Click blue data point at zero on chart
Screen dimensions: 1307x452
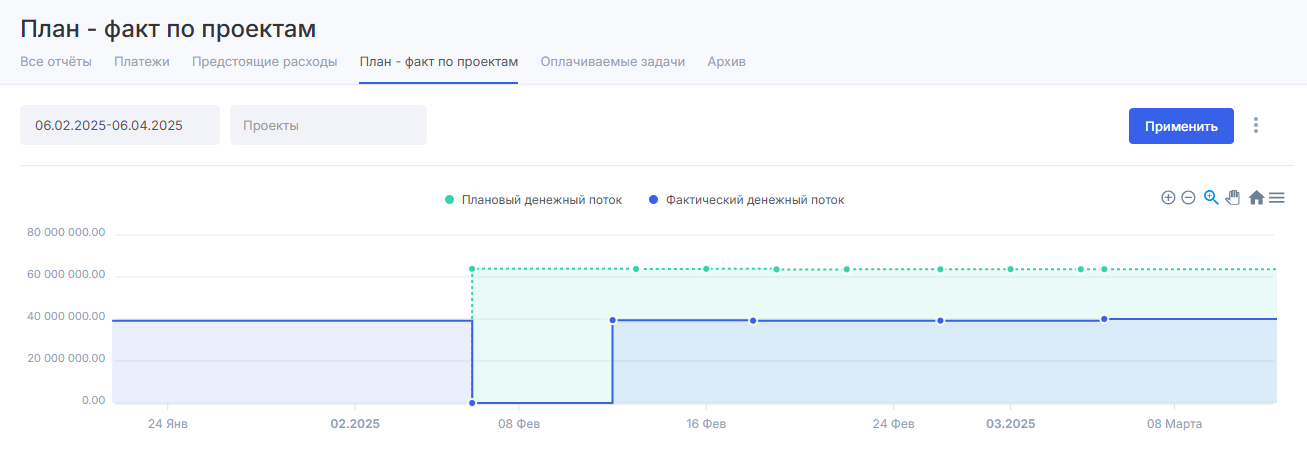coord(472,403)
